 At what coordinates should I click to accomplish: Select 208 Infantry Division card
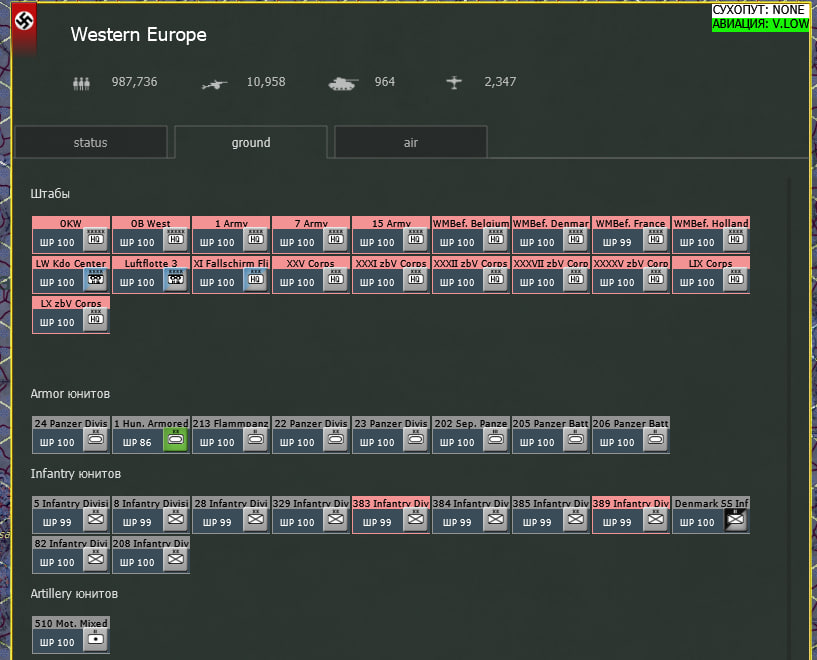coord(151,555)
